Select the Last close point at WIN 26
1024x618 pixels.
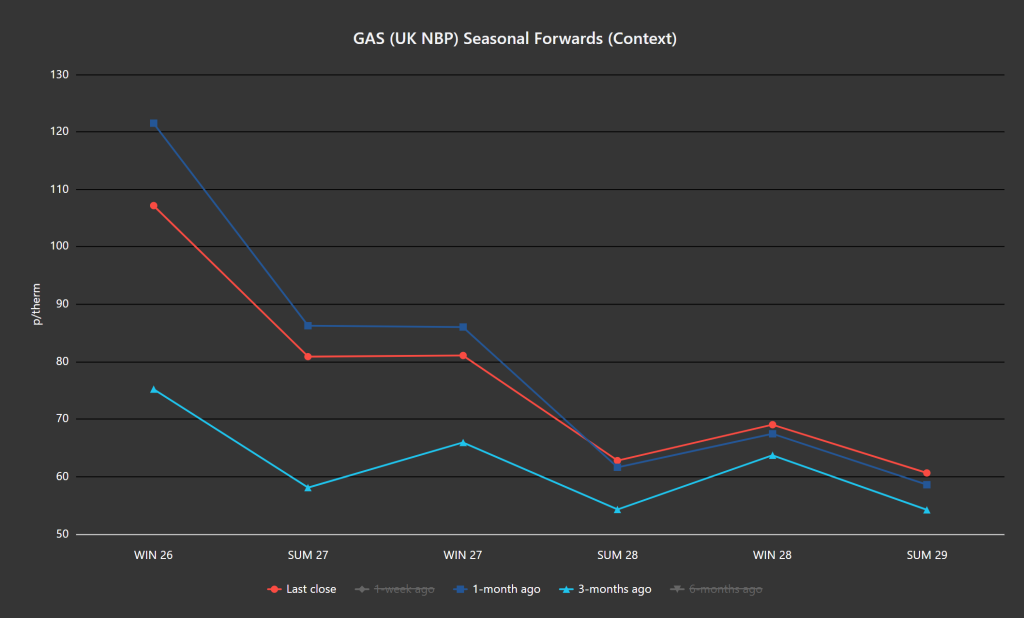tap(153, 205)
